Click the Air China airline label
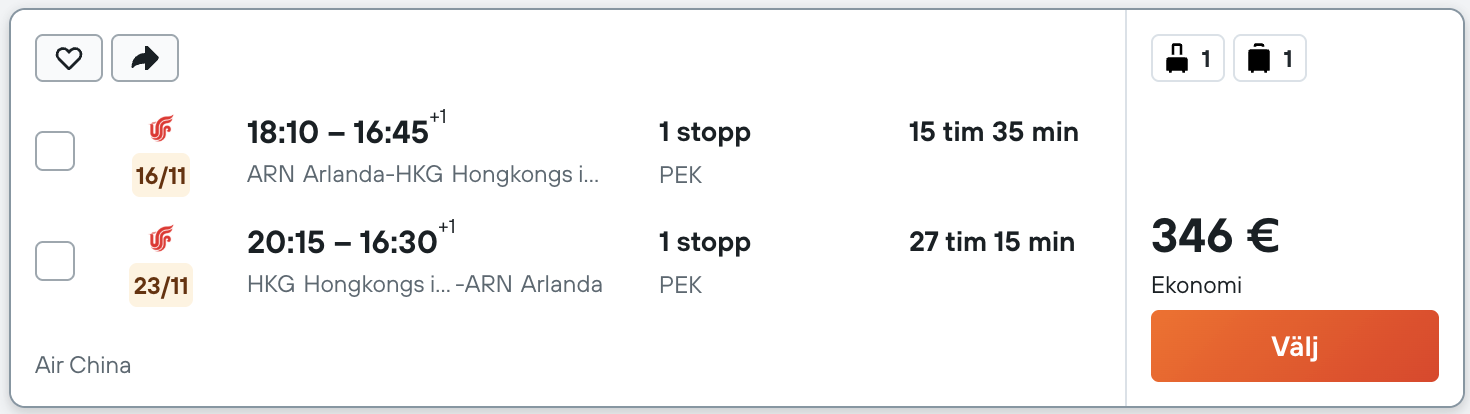This screenshot has height=414, width=1470. coord(83,365)
